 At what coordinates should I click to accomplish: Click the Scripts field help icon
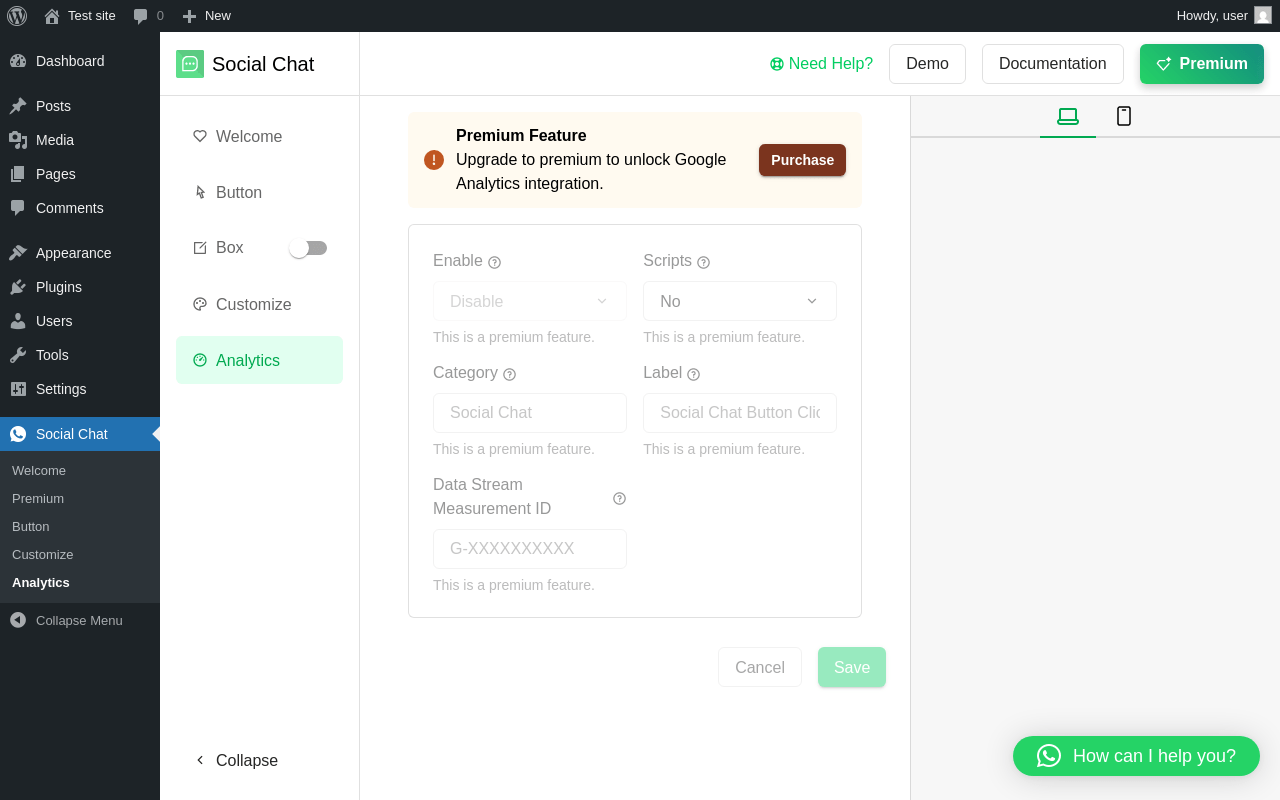click(703, 262)
